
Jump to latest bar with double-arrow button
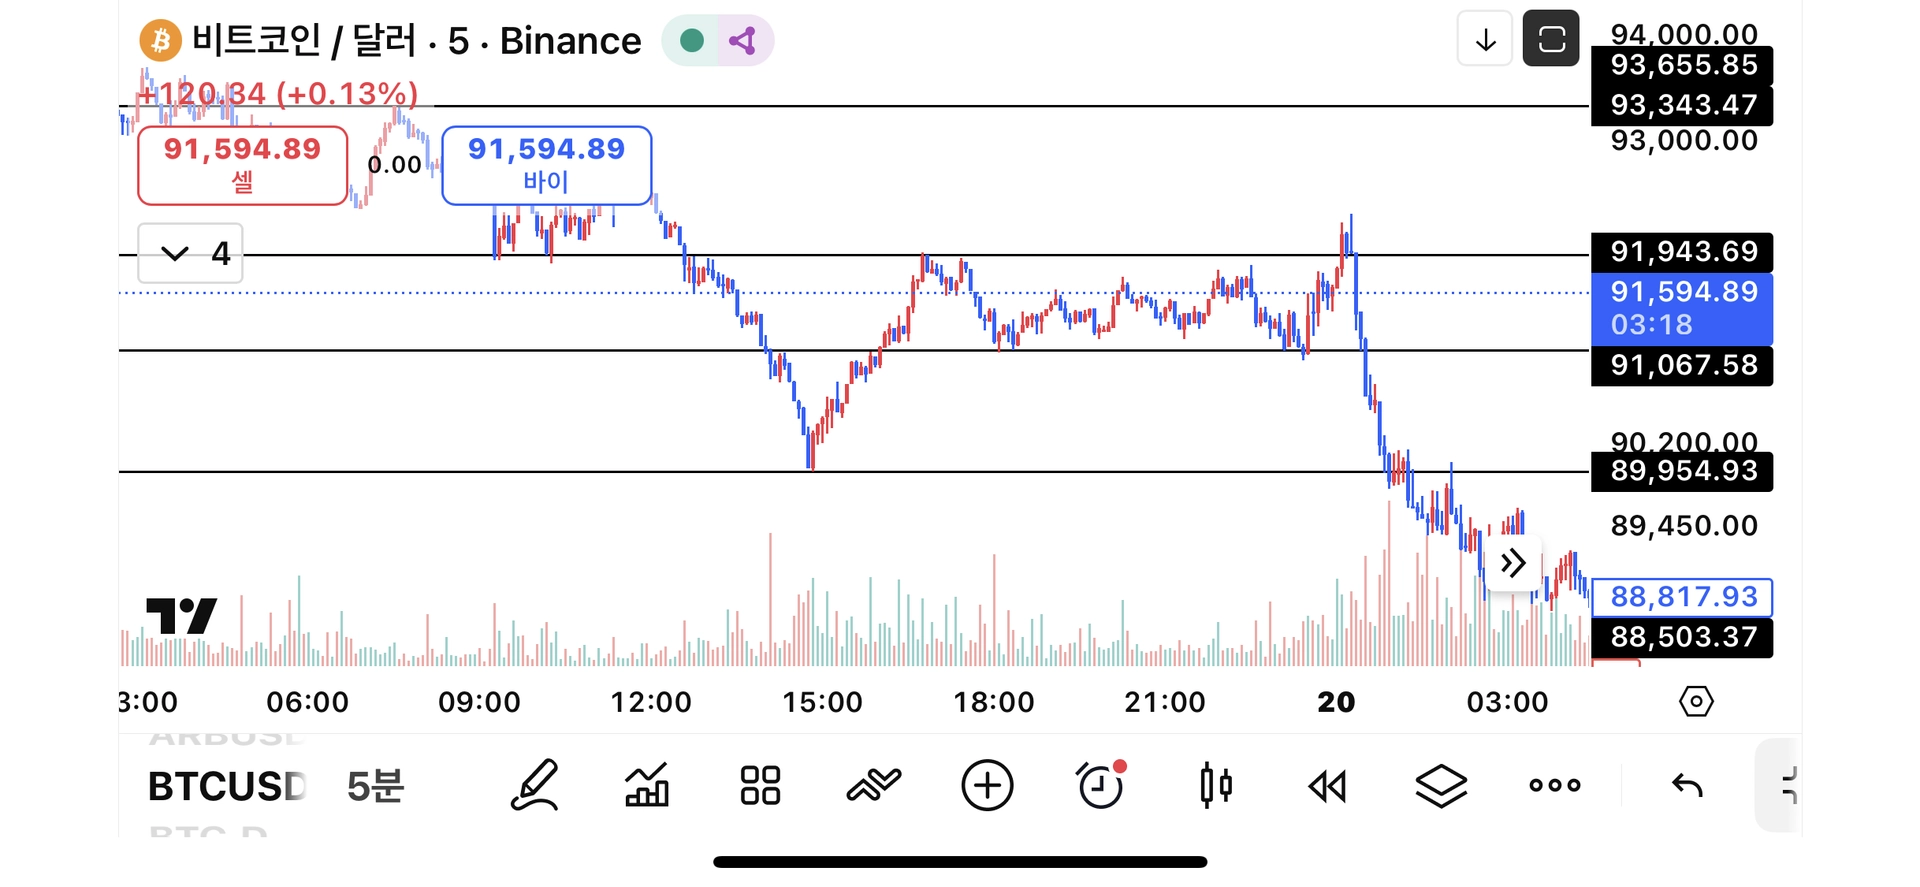point(1513,563)
